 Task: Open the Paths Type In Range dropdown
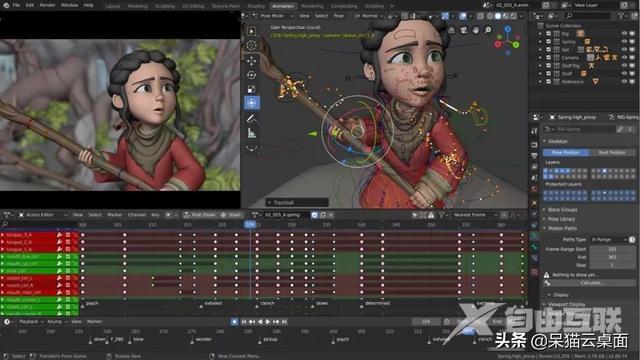tap(609, 240)
